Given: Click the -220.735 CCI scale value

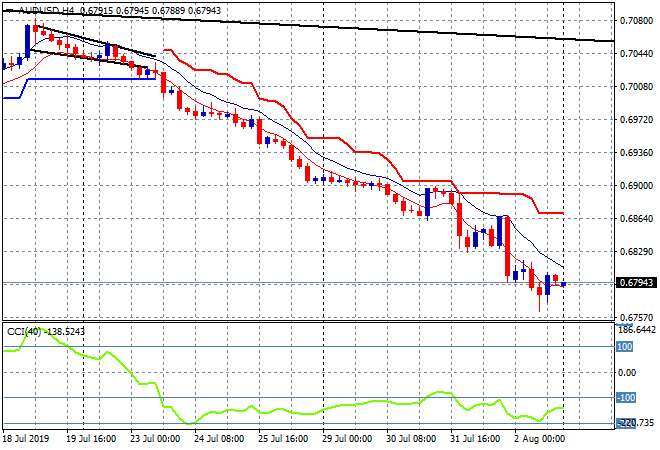Looking at the screenshot, I should pyautogui.click(x=636, y=423).
